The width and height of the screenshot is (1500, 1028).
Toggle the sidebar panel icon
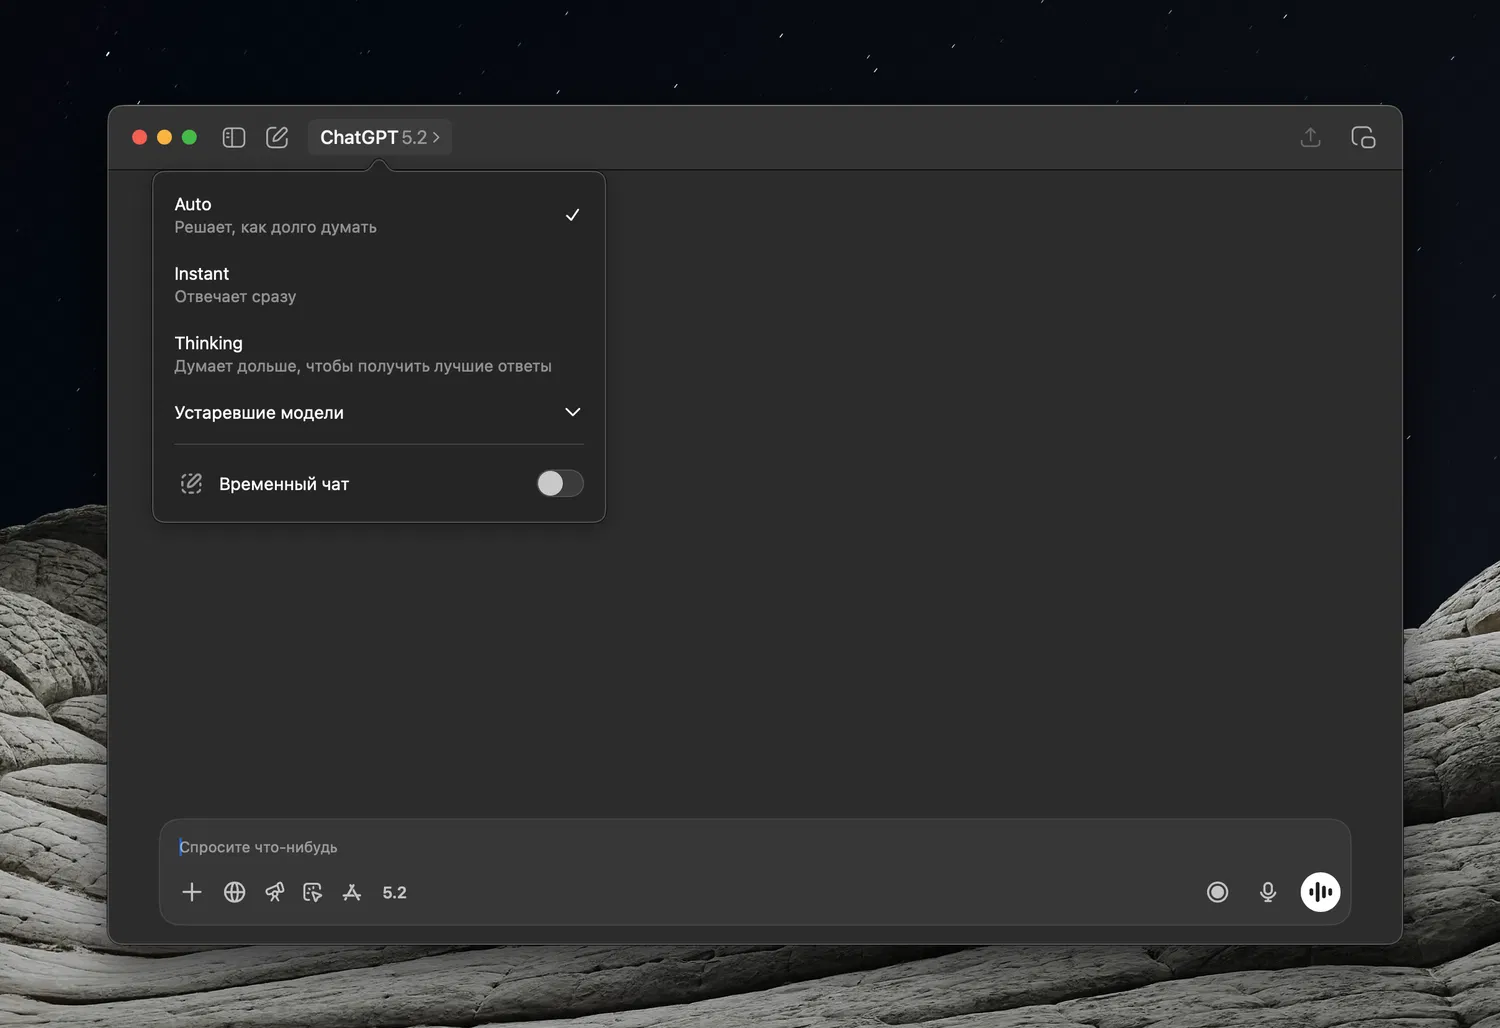tap(234, 137)
